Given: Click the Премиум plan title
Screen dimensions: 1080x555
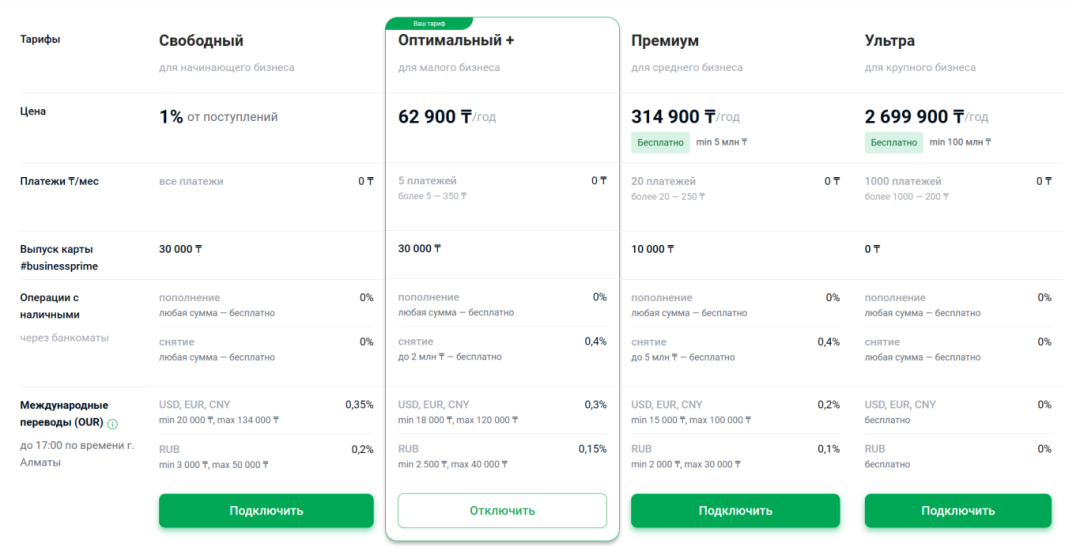Looking at the screenshot, I should click(x=665, y=41).
